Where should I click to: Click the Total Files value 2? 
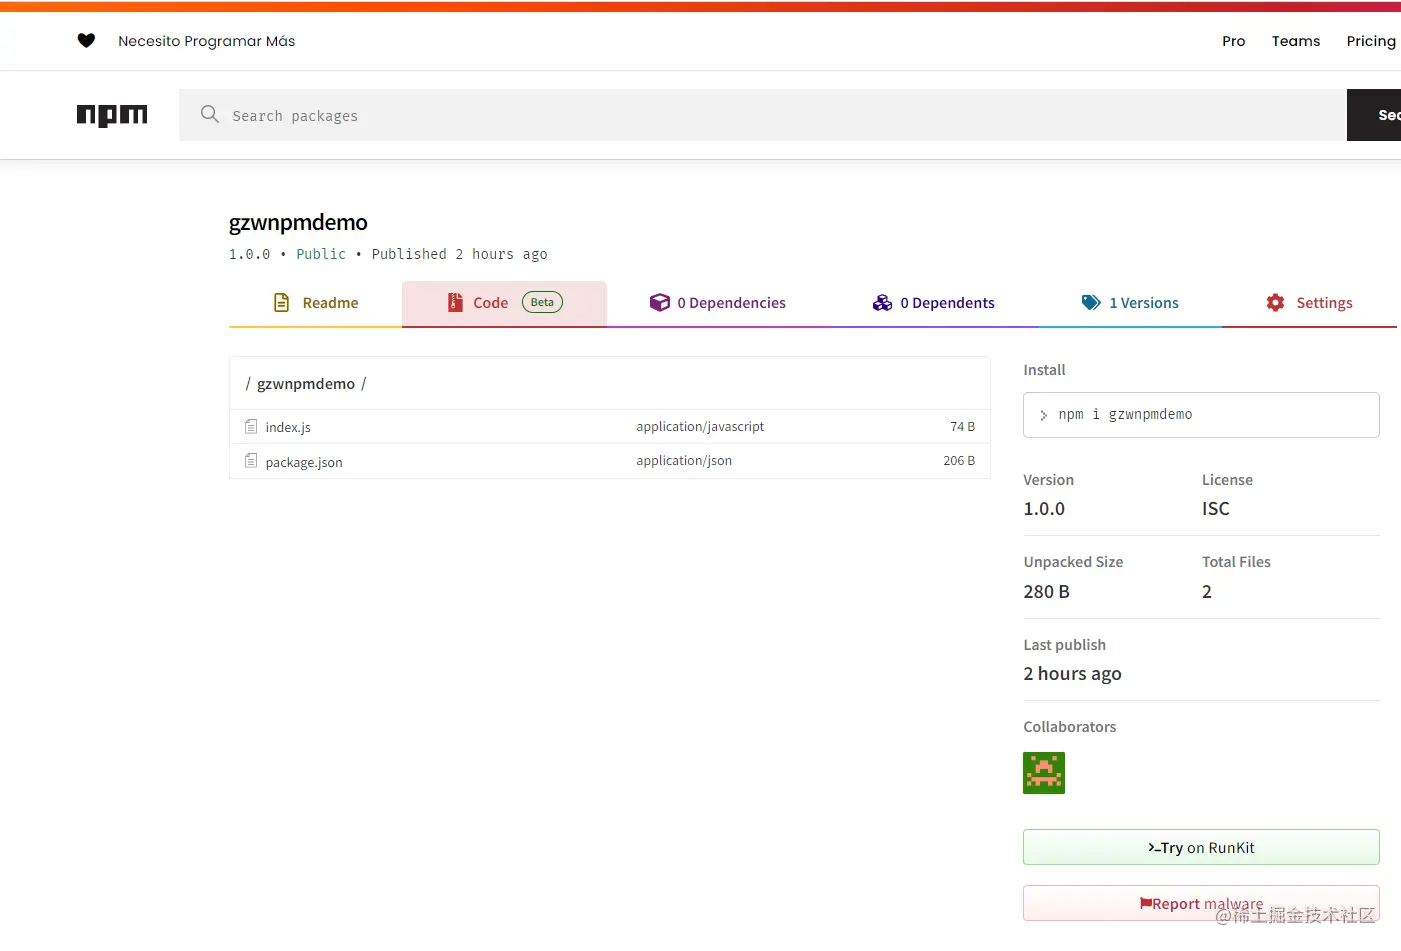click(1207, 592)
